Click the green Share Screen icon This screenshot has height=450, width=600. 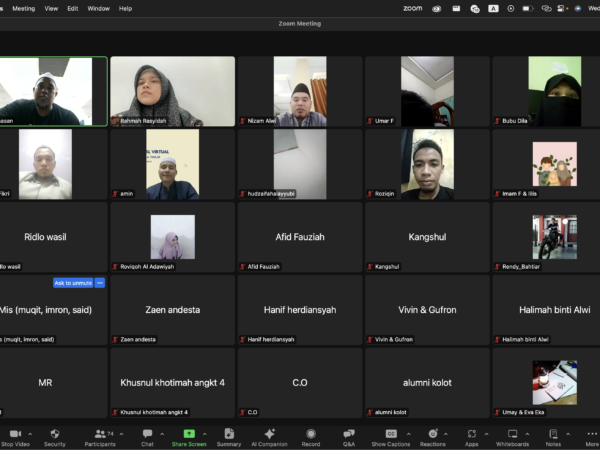point(189,434)
